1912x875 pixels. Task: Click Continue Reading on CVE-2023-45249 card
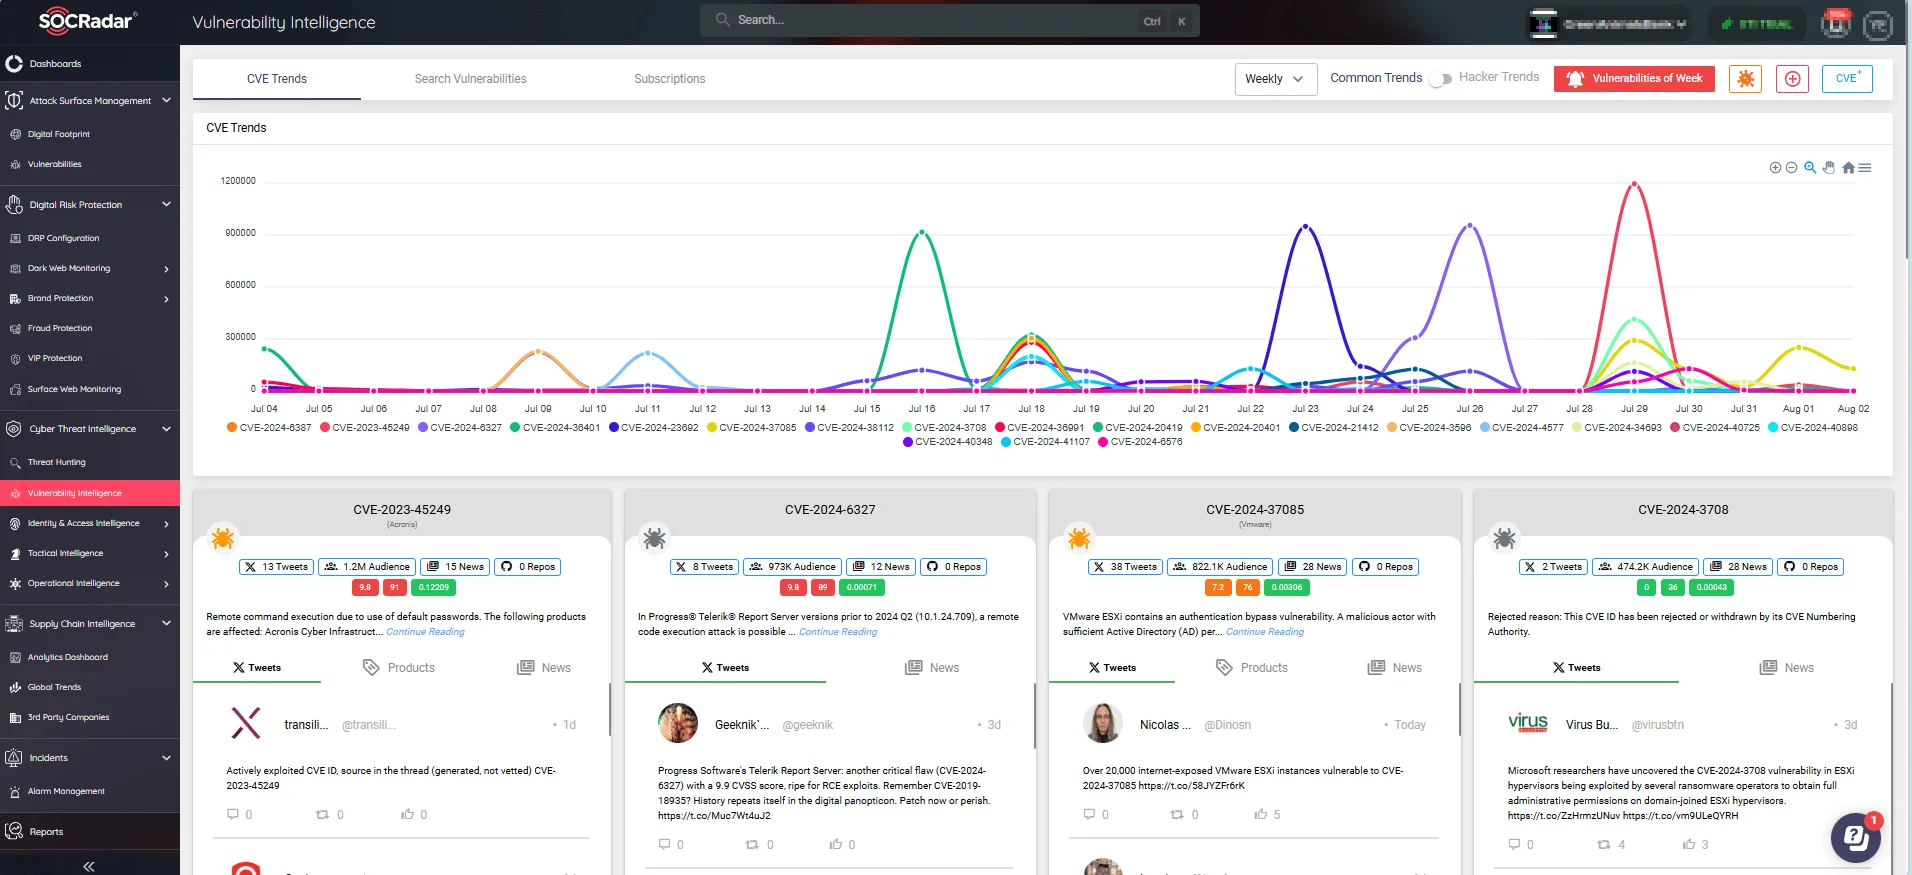coord(425,632)
